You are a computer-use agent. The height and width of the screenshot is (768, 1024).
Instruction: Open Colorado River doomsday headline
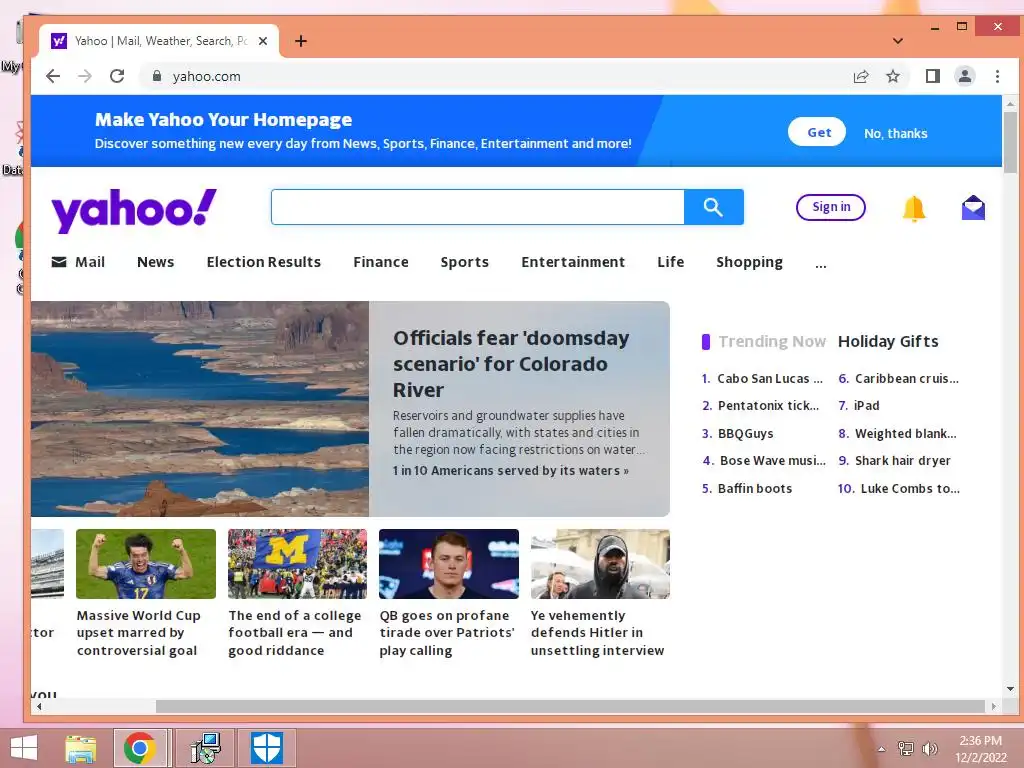[x=511, y=364]
